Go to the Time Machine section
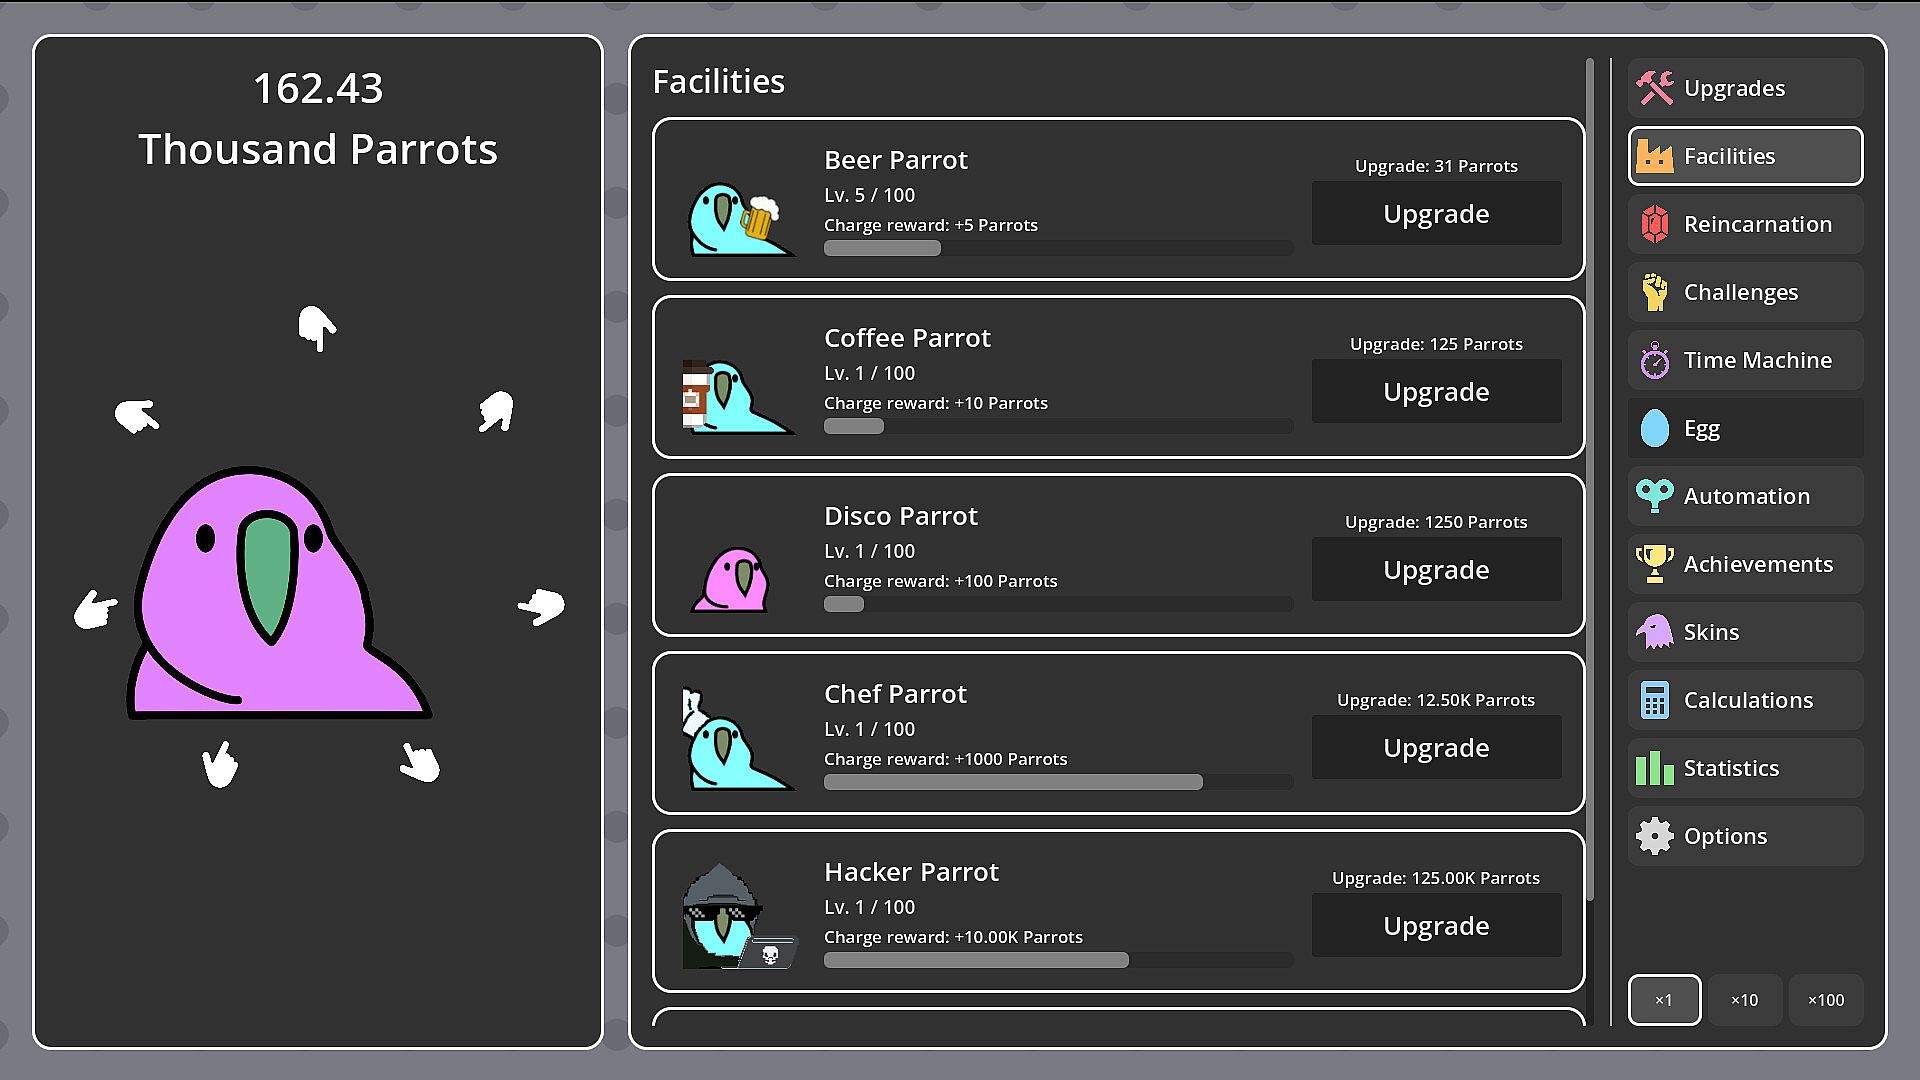Viewport: 1920px width, 1080px height. [1745, 360]
